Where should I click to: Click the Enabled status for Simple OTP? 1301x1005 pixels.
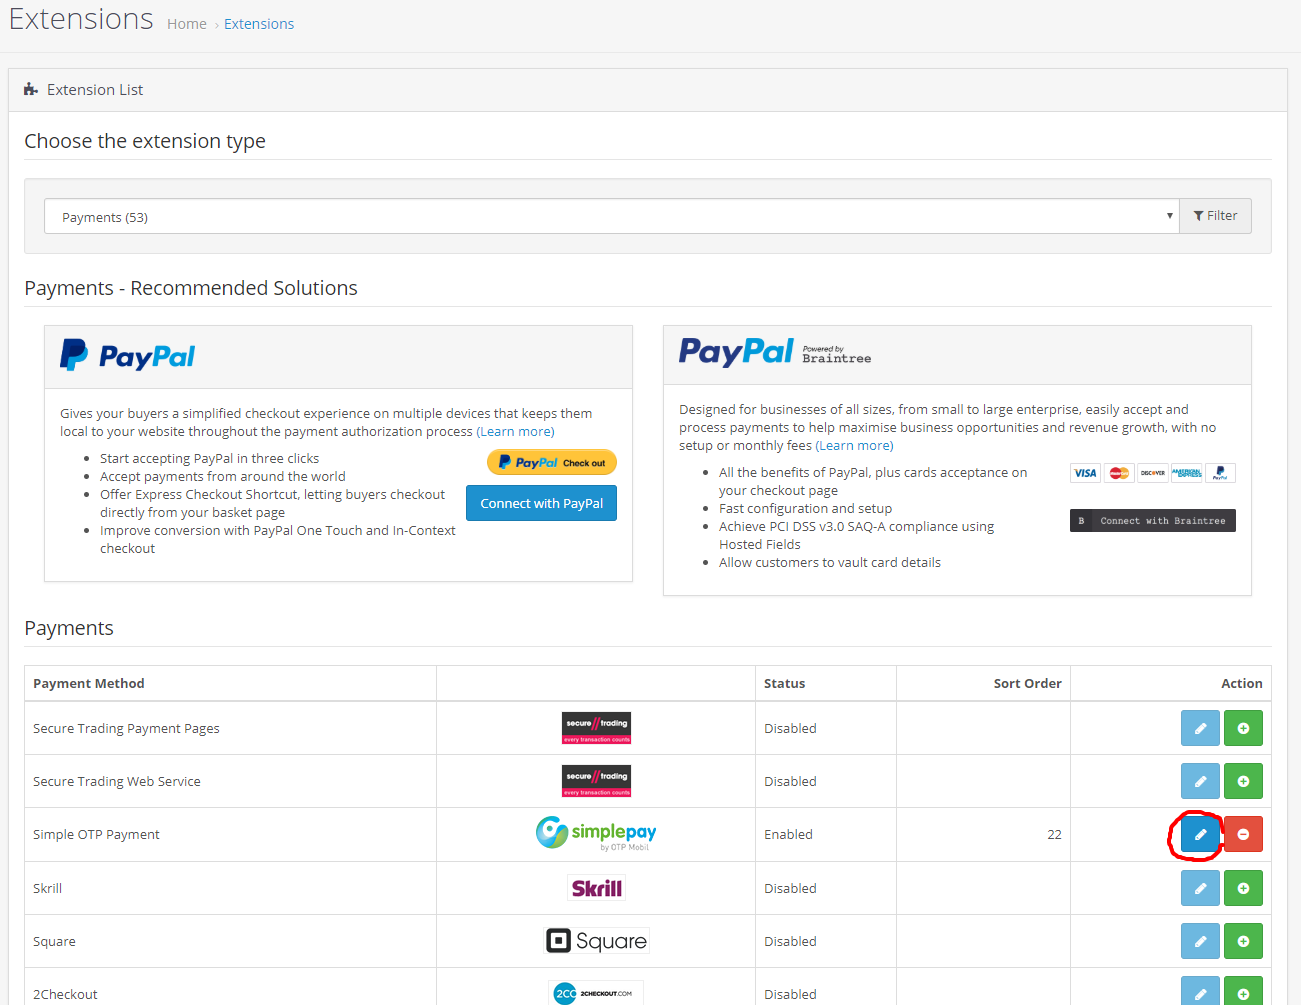[x=788, y=834]
